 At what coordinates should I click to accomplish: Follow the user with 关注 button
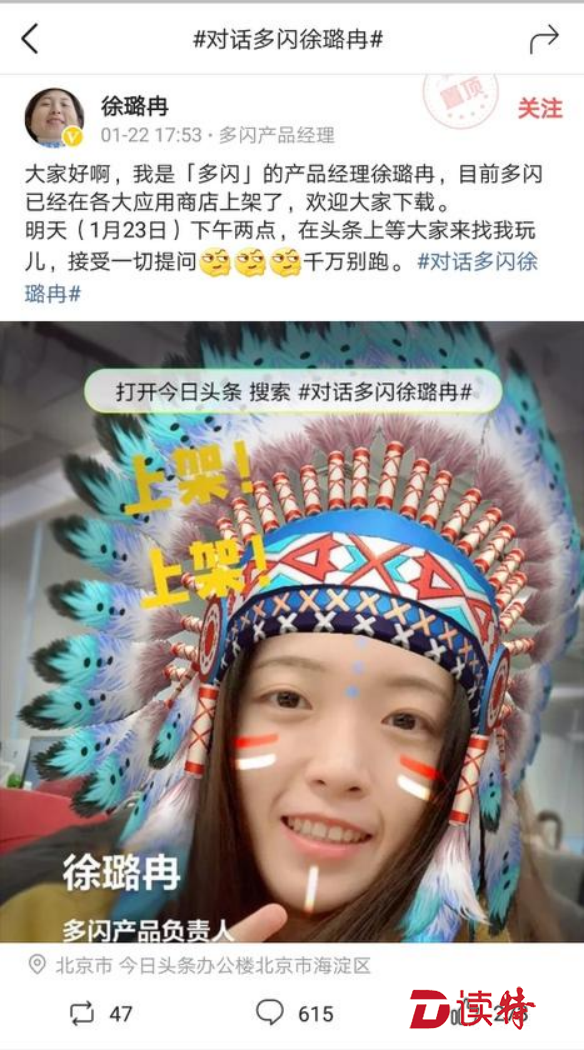point(540,108)
